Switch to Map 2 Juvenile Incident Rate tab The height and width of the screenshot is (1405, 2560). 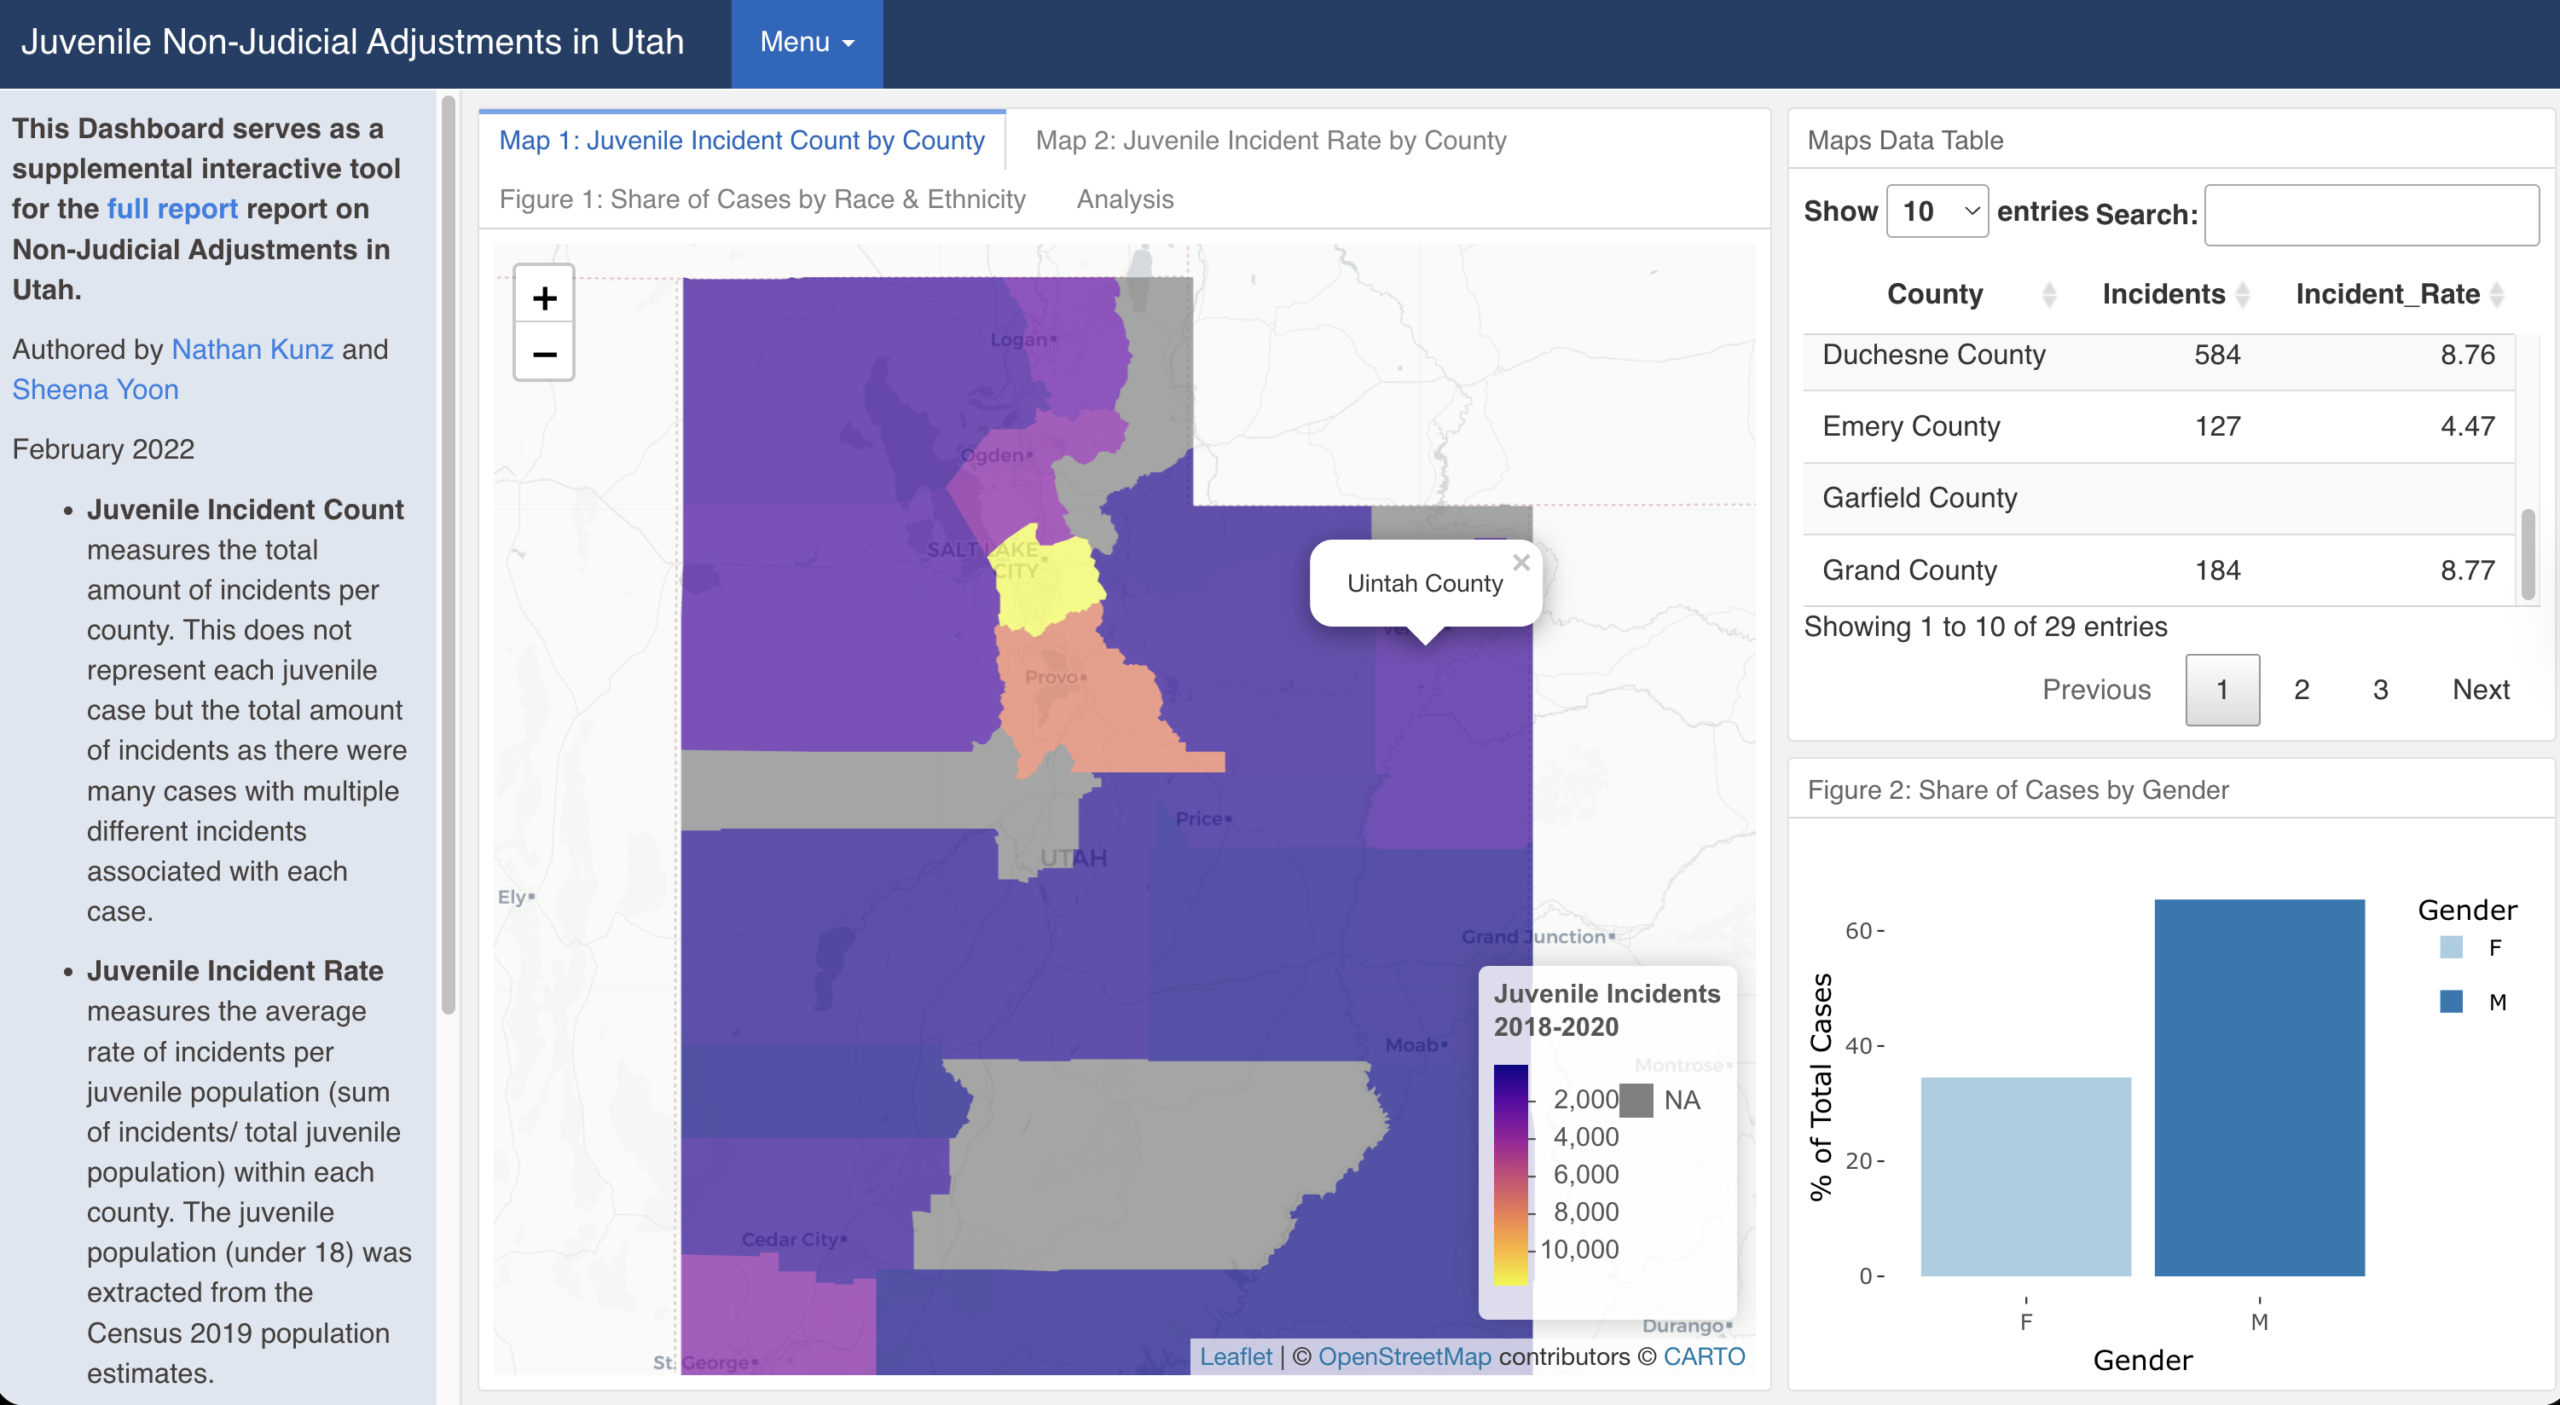coord(1271,140)
